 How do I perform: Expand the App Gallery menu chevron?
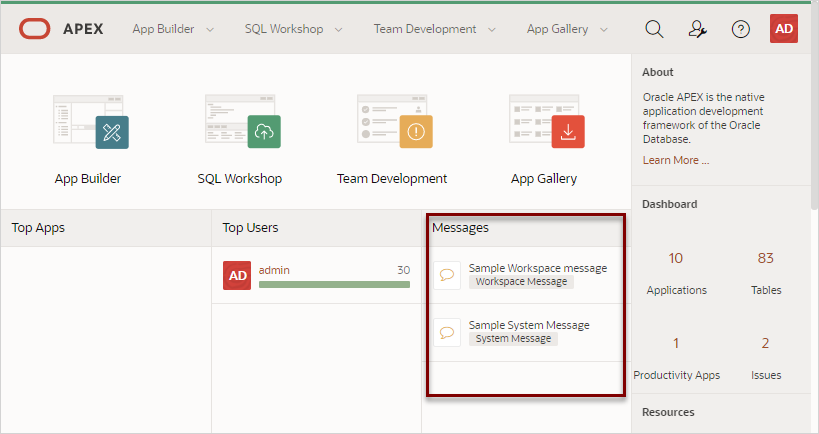point(604,30)
